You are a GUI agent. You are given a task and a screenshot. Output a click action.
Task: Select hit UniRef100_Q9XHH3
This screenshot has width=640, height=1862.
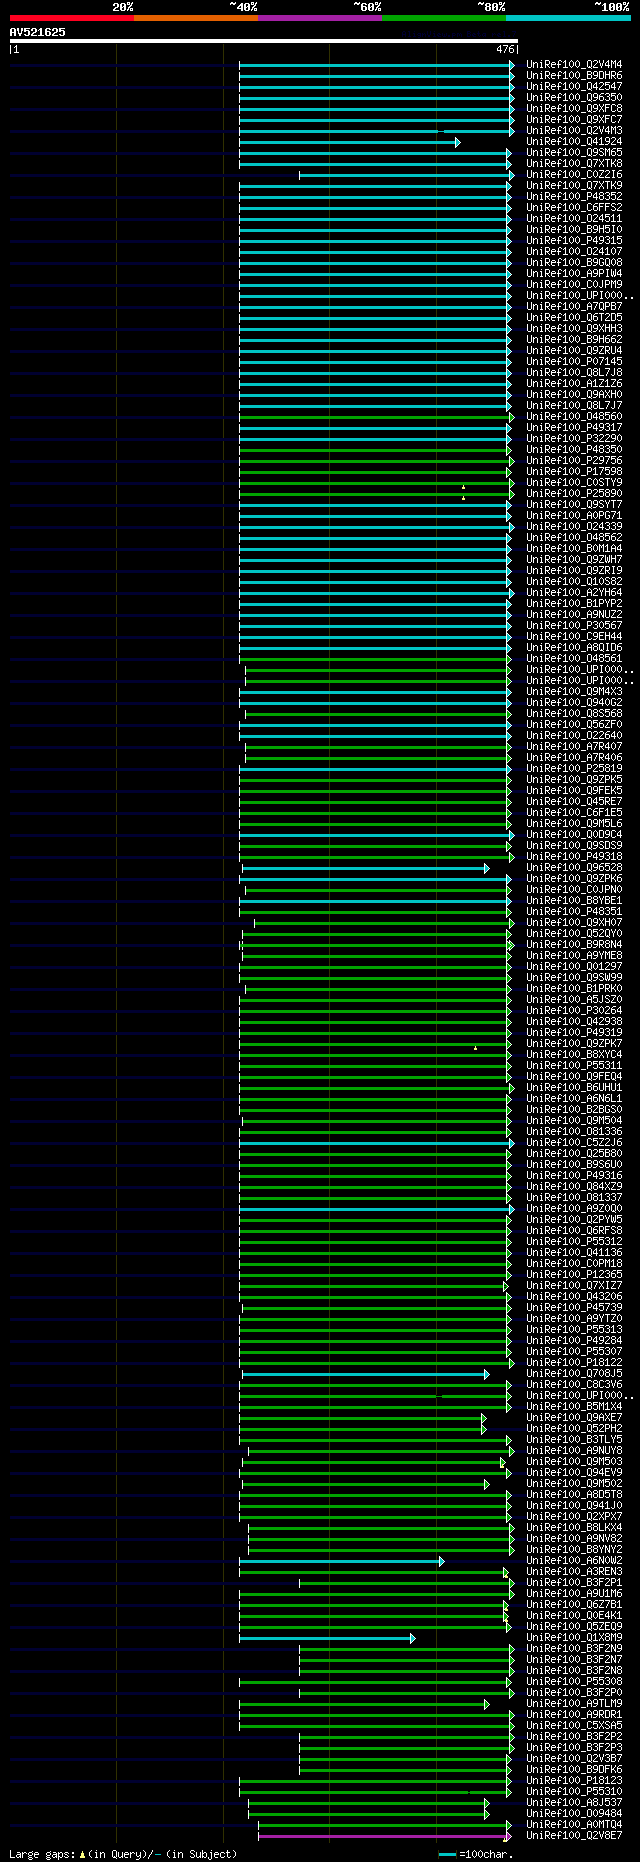(x=574, y=329)
